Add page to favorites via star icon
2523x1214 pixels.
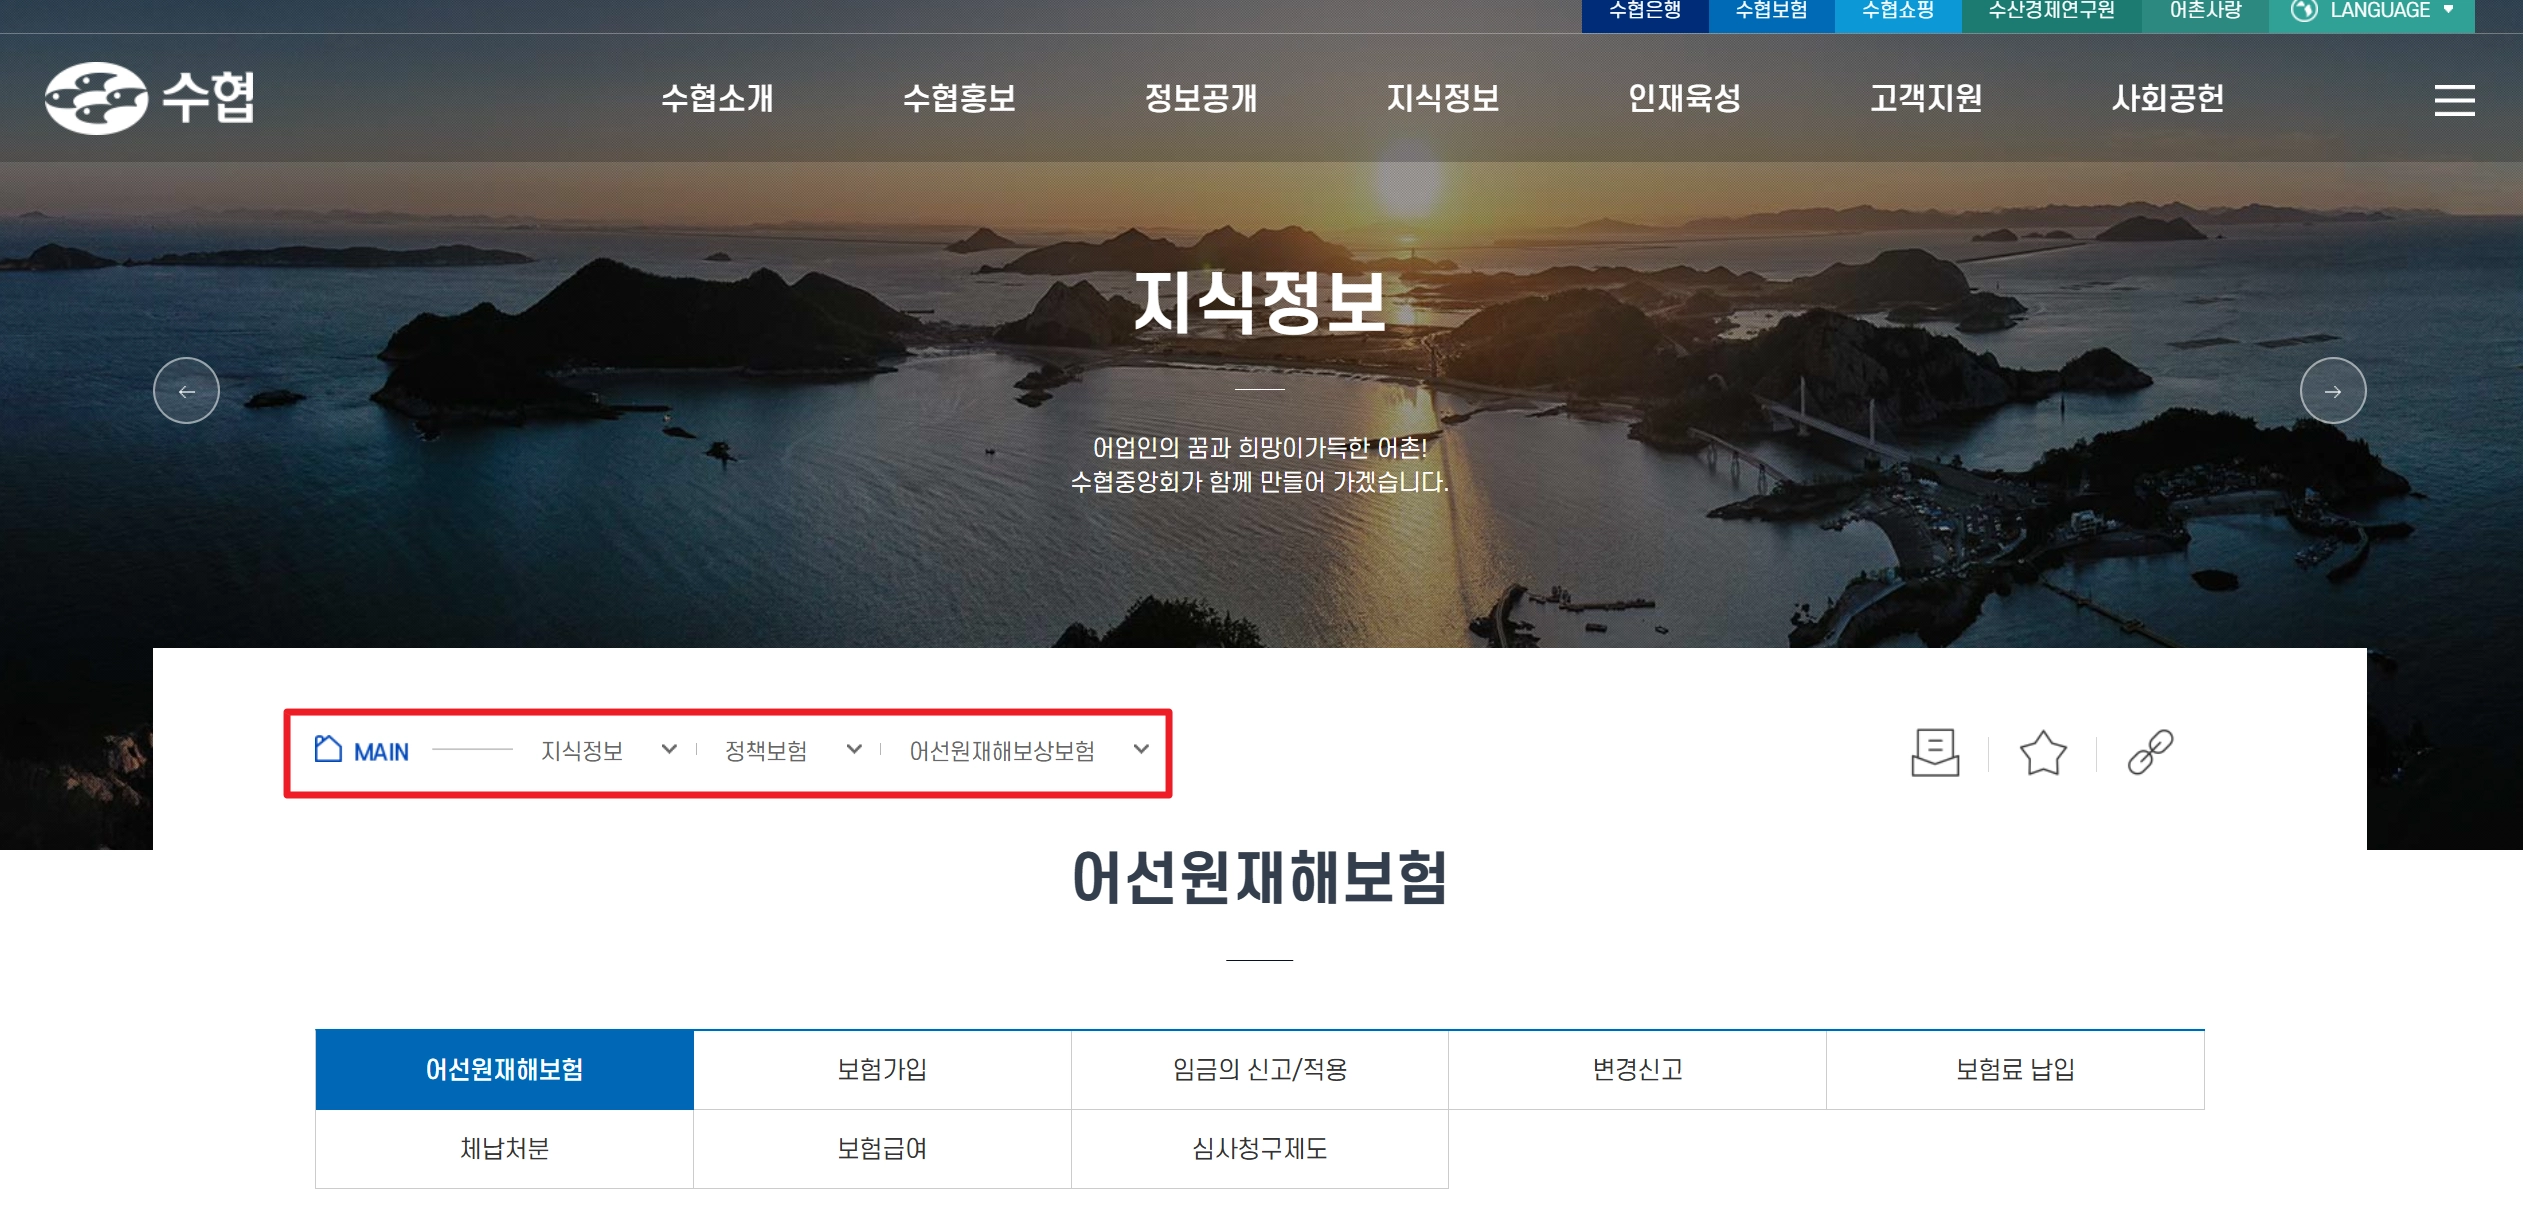[2043, 753]
